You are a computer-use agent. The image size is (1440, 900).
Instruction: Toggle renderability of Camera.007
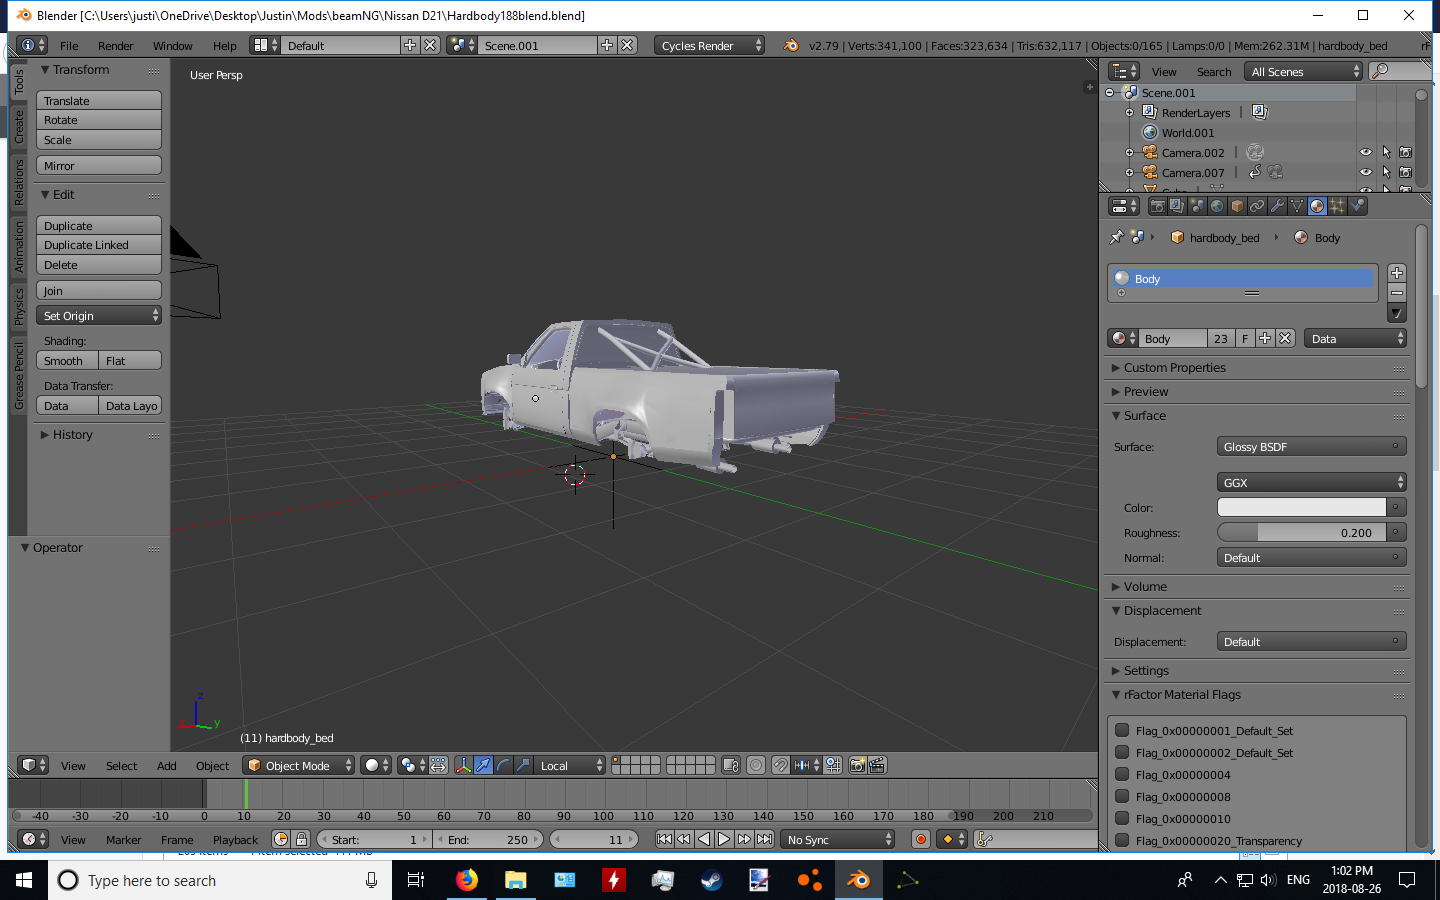1405,172
